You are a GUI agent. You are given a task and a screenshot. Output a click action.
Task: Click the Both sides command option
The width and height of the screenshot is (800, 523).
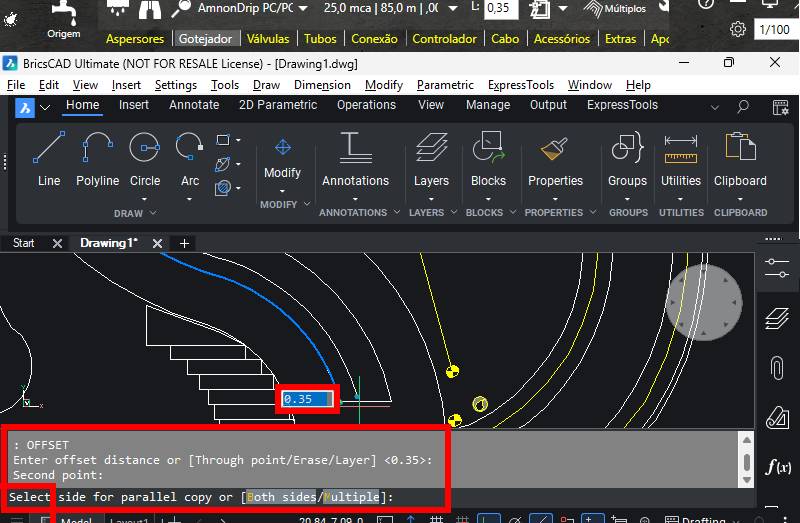pos(283,497)
